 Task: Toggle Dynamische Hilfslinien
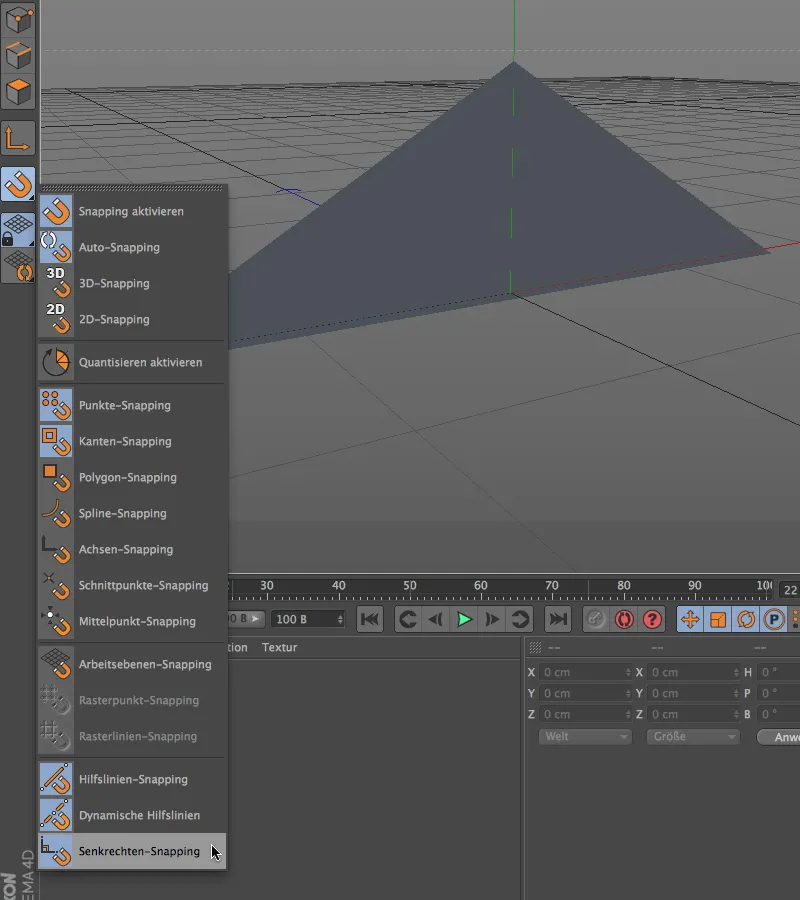[132, 816]
